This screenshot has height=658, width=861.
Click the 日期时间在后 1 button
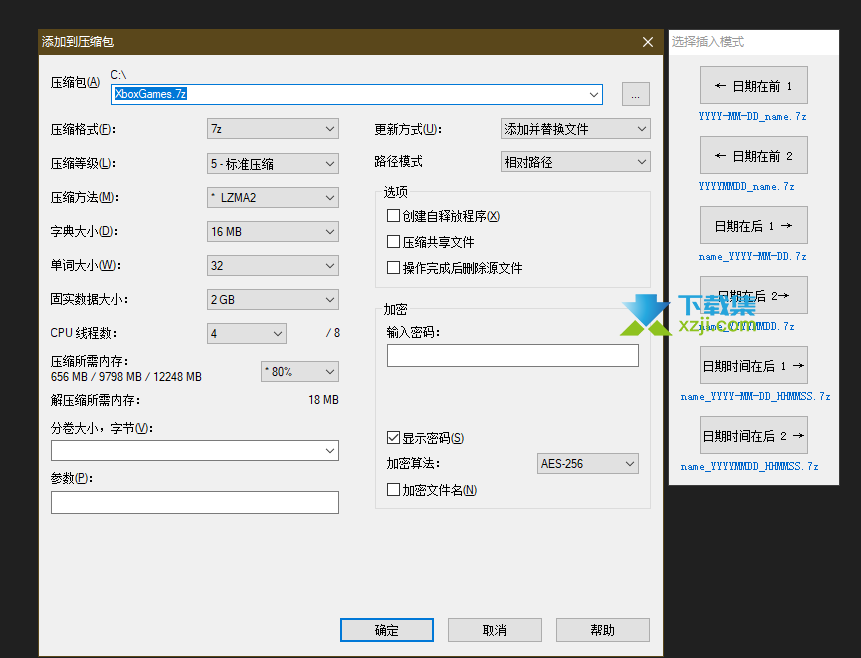[x=753, y=365]
